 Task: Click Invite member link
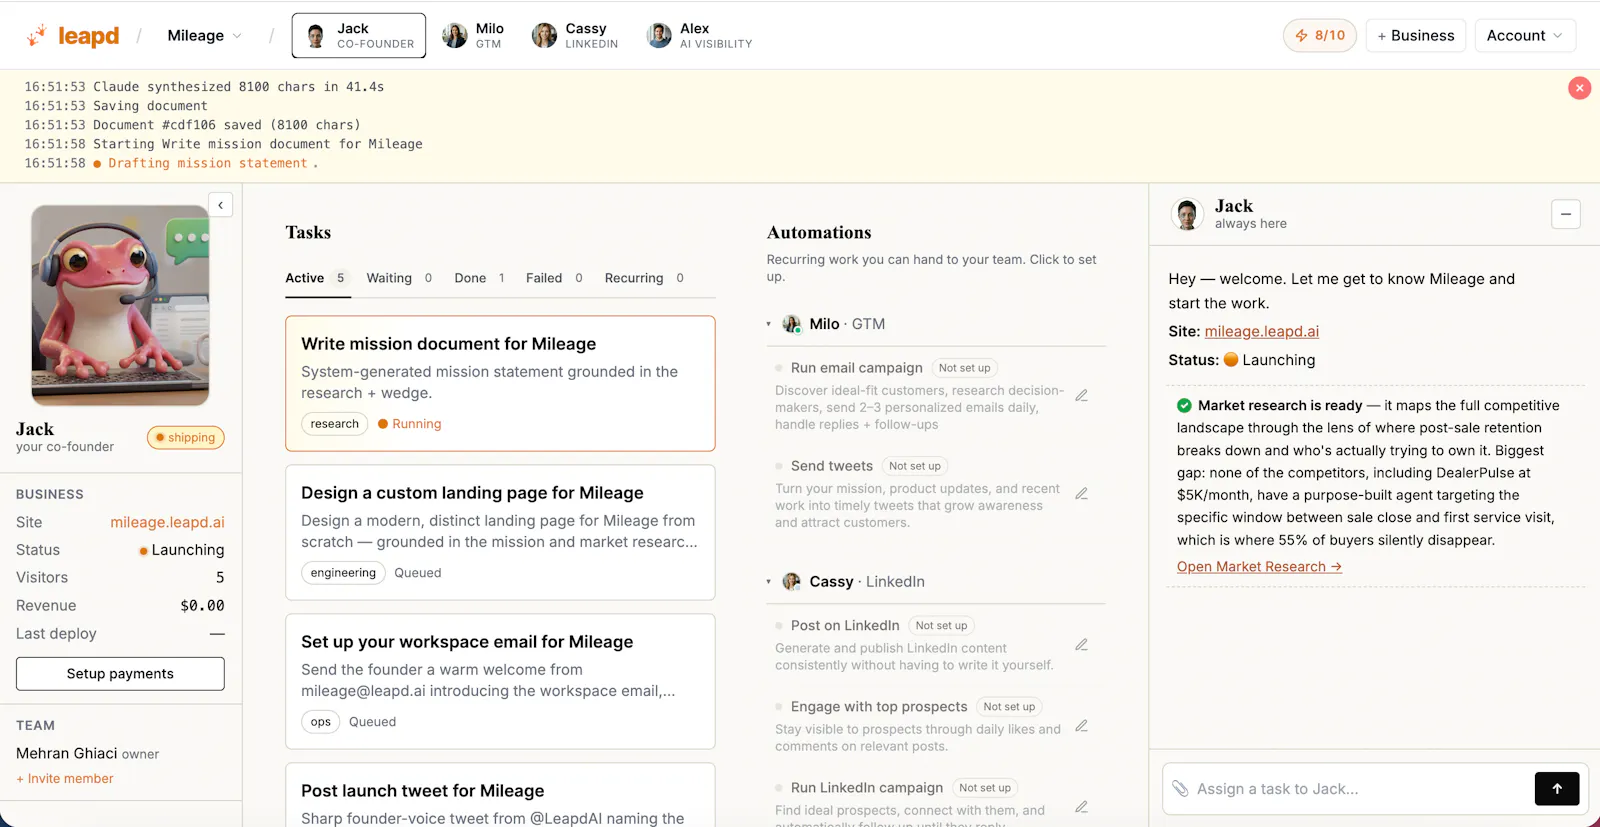(65, 778)
